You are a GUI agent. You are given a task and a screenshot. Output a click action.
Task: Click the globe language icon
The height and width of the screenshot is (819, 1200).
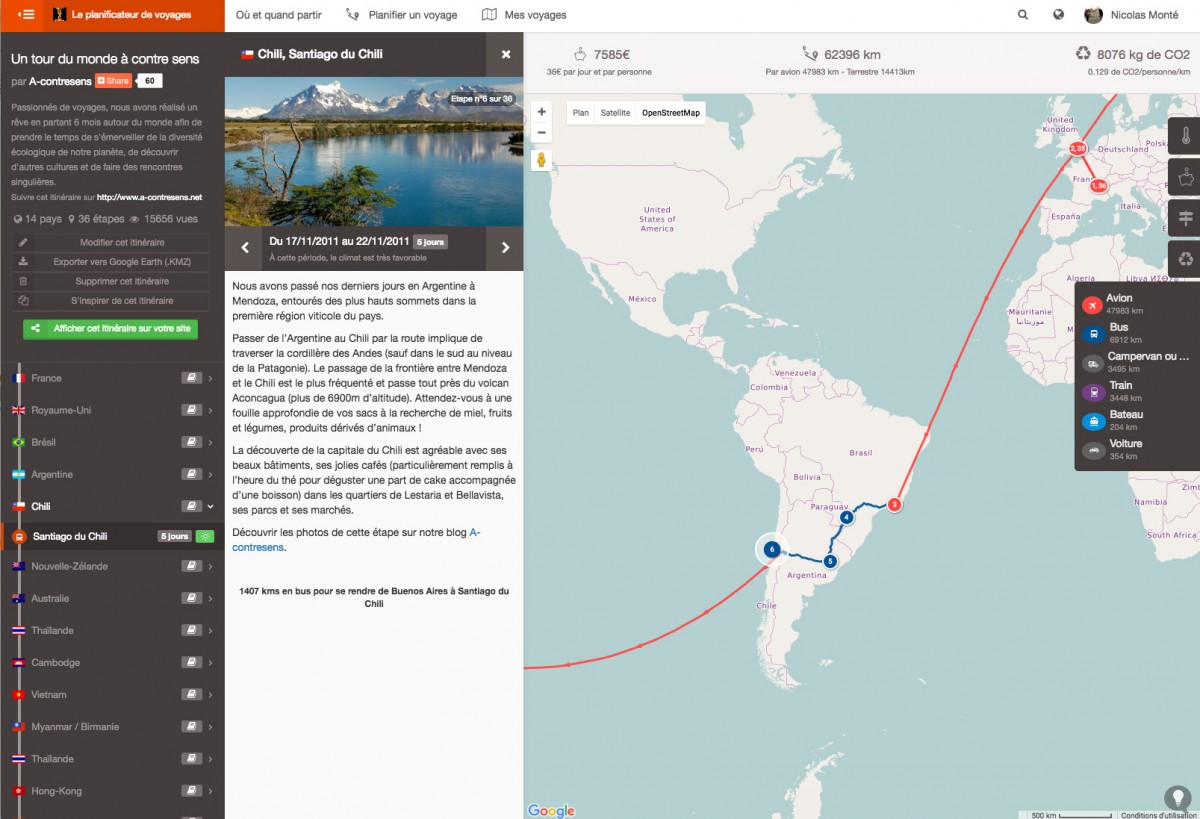[1059, 15]
